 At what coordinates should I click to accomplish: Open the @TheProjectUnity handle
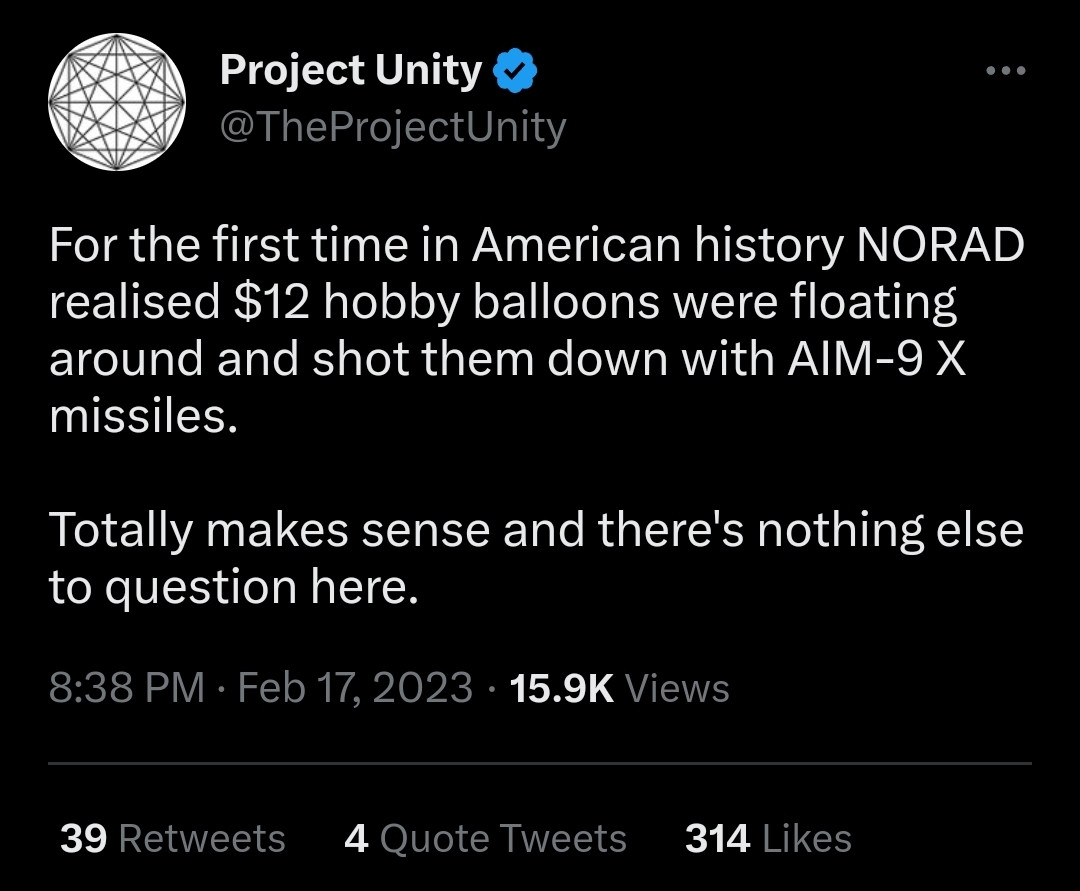coord(393,128)
